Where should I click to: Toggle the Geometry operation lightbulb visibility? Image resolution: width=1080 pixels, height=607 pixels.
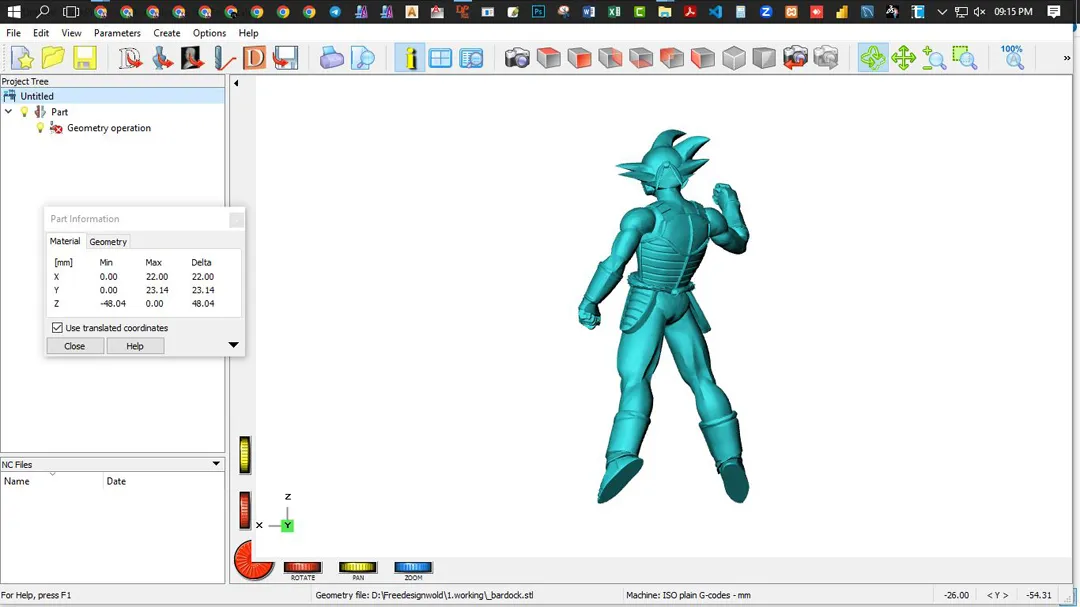coord(40,127)
